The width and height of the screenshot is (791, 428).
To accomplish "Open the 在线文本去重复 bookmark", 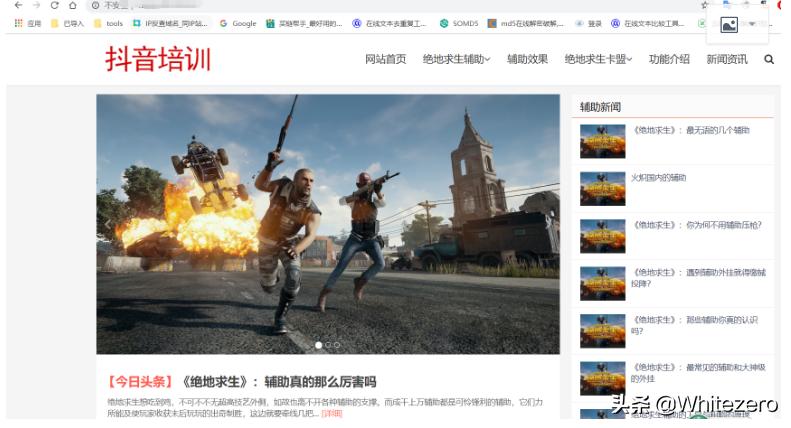I will pos(389,23).
